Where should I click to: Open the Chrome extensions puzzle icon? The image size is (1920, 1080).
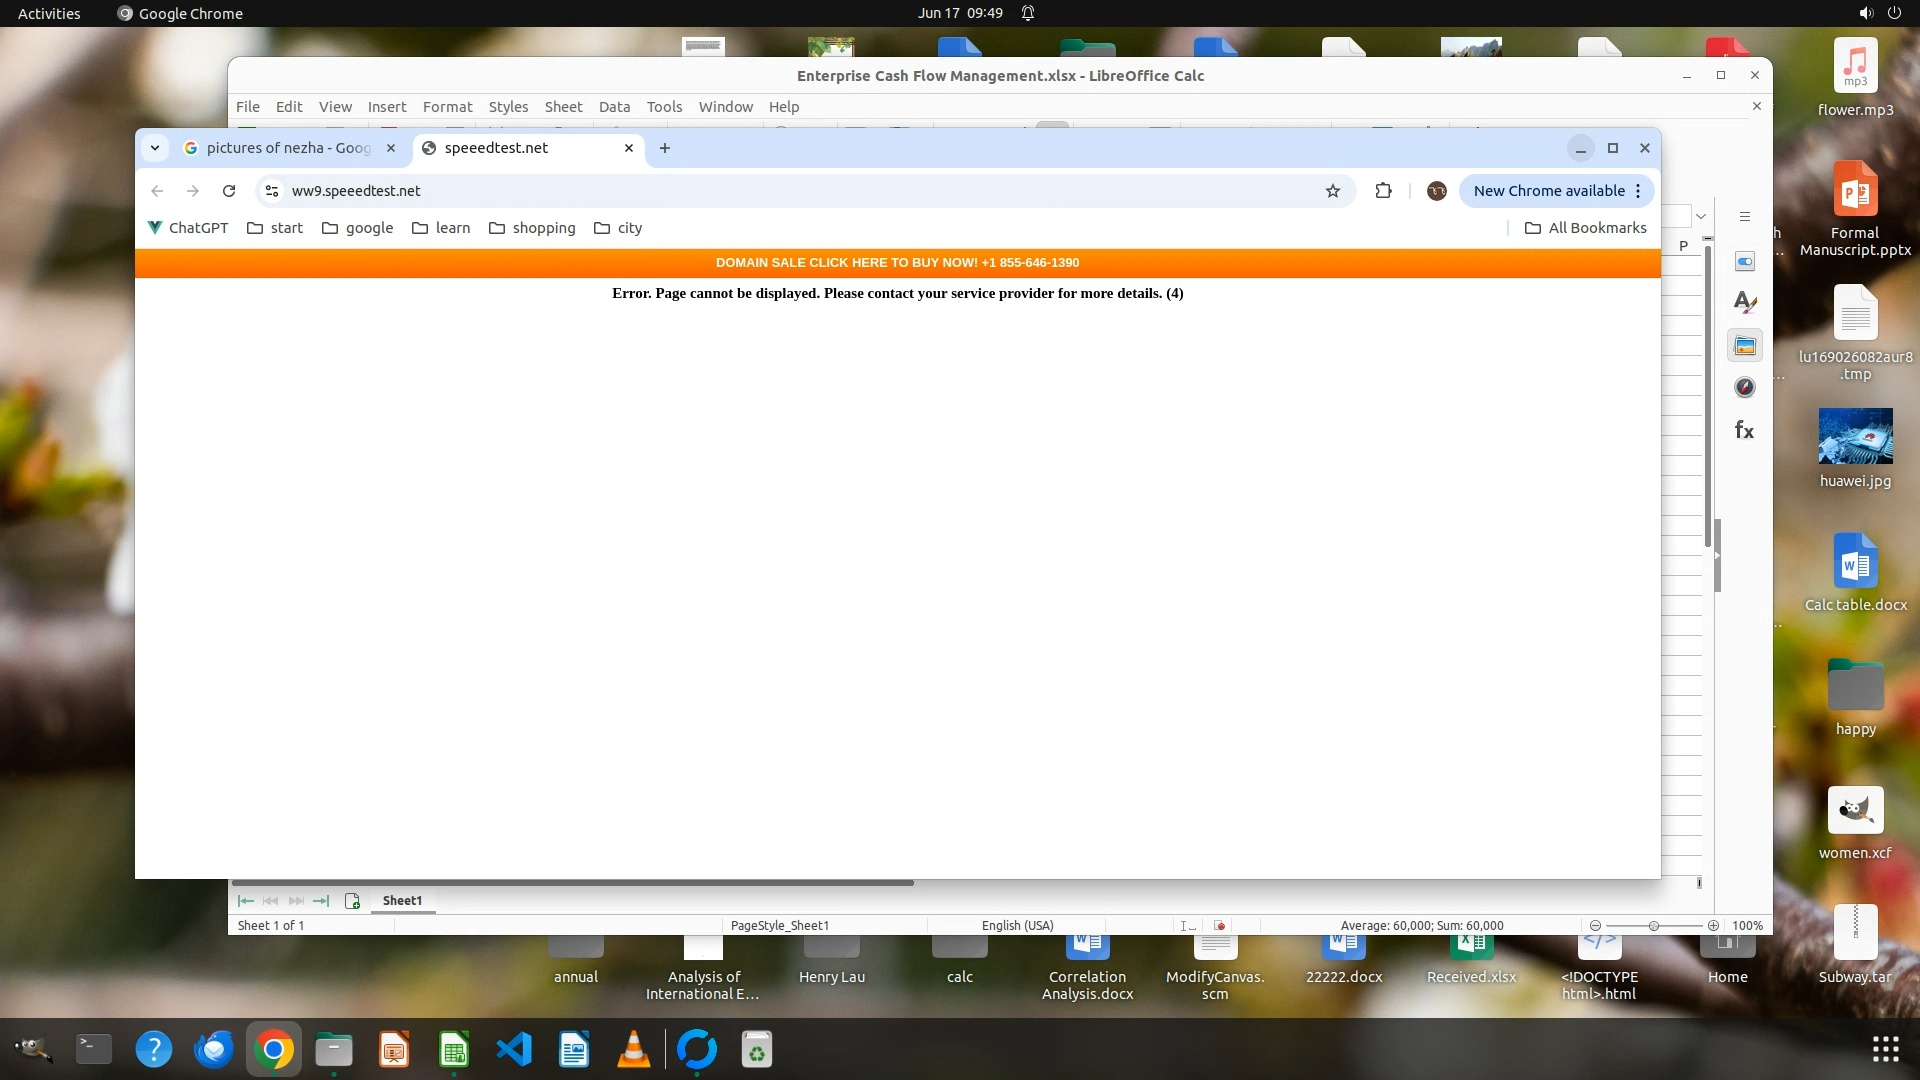[1383, 191]
